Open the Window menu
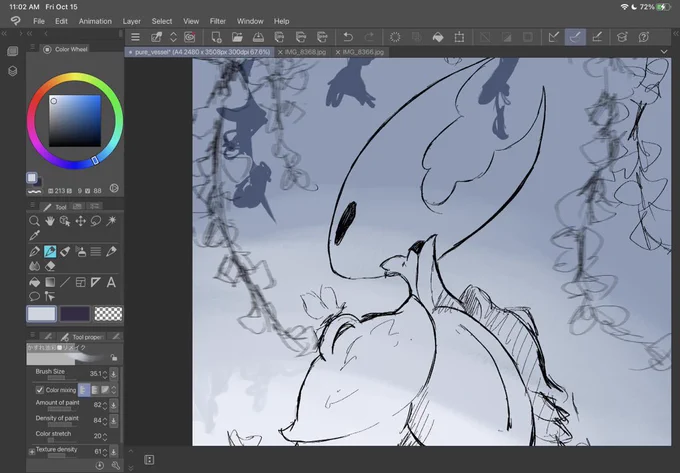This screenshot has width=680, height=473. pyautogui.click(x=250, y=21)
